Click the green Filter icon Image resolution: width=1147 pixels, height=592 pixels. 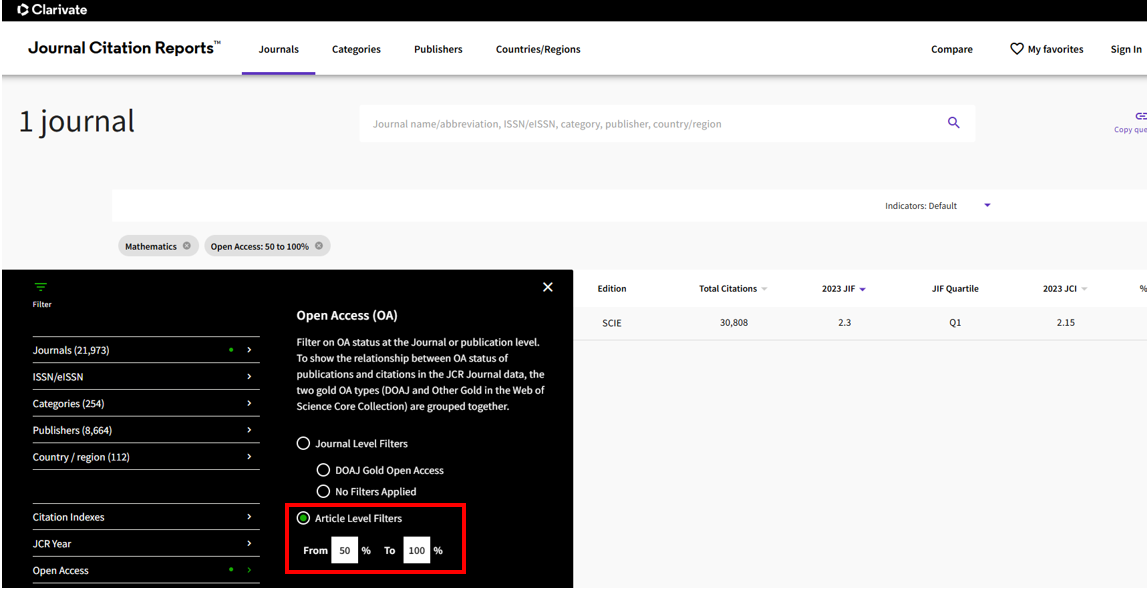(x=40, y=287)
